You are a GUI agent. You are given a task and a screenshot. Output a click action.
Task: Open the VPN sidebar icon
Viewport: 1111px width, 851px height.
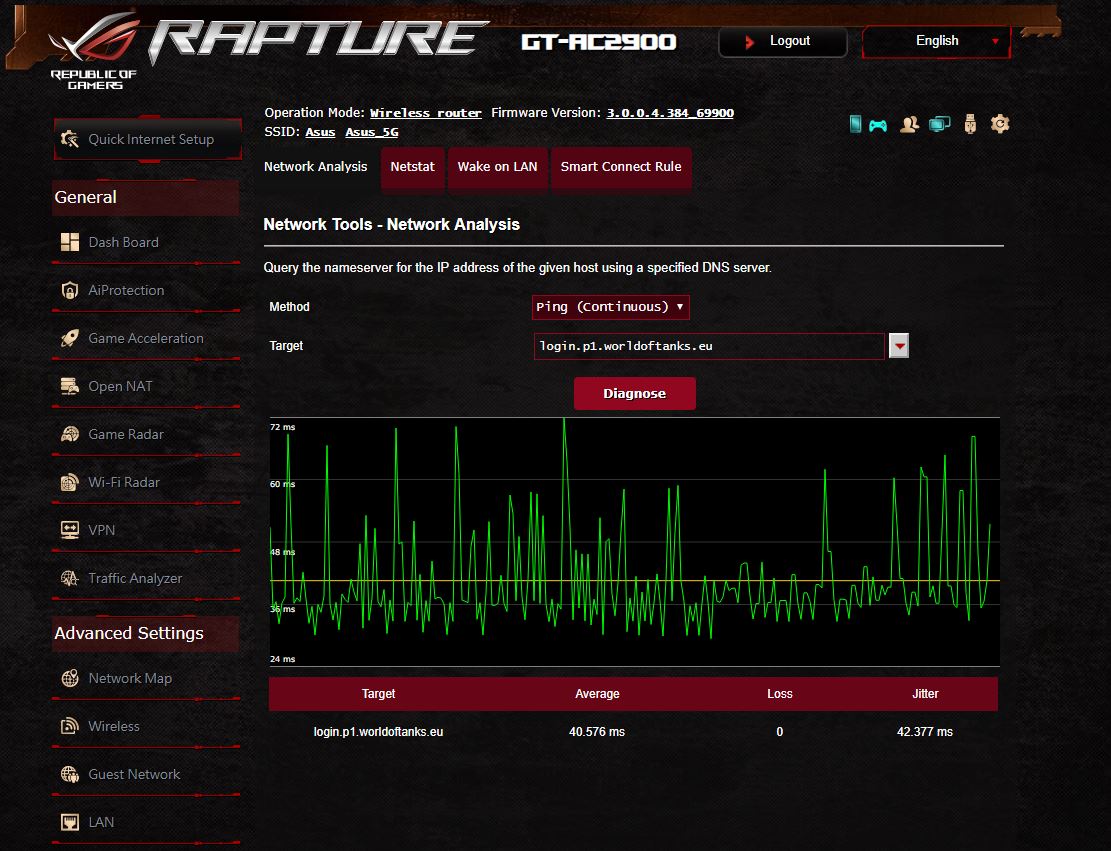[x=70, y=530]
